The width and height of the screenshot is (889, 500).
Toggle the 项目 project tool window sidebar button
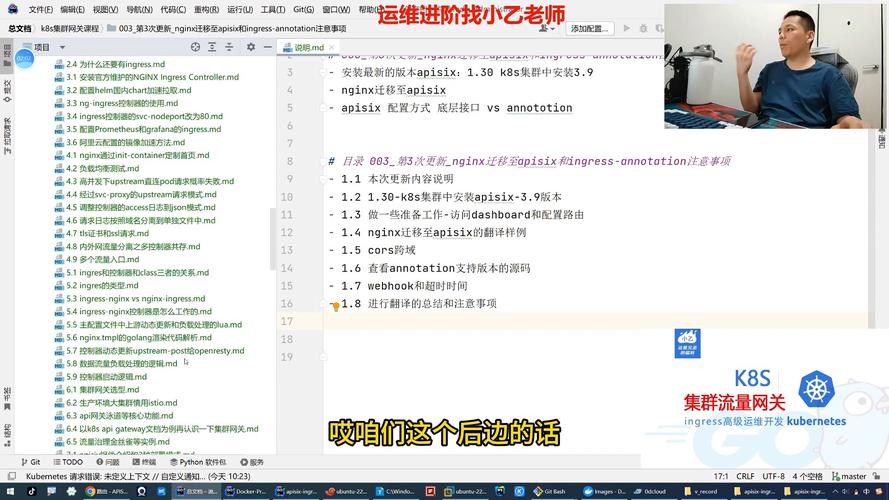tap(7, 55)
